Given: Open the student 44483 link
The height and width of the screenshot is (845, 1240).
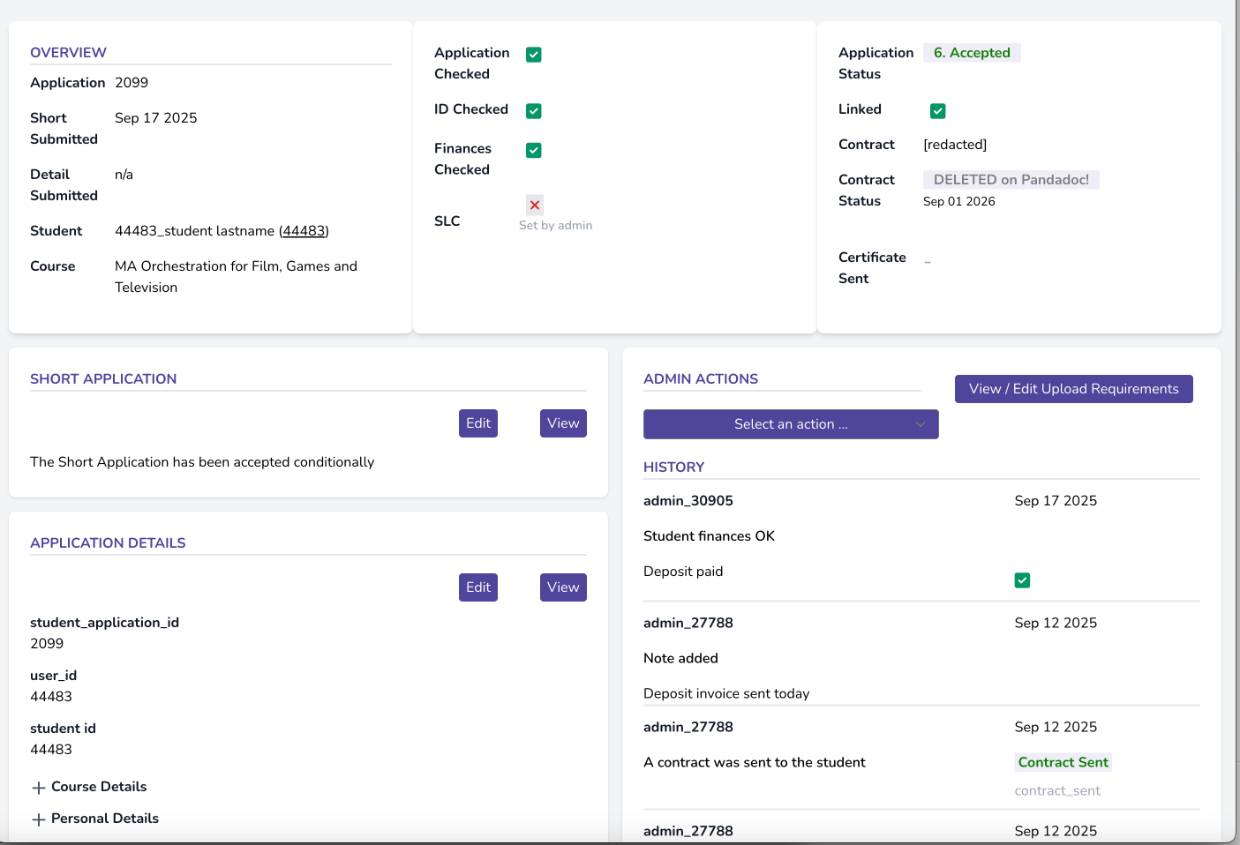Looking at the screenshot, I should click(x=304, y=231).
